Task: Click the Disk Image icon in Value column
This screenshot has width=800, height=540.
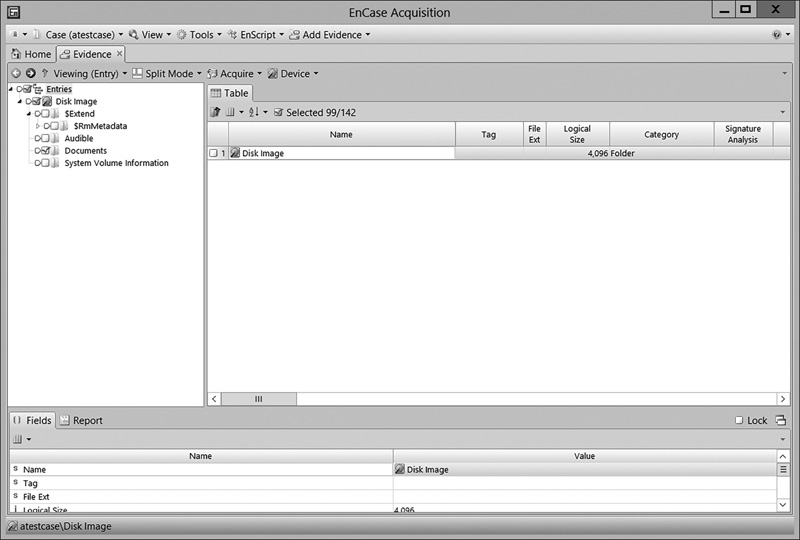Action: [x=400, y=469]
